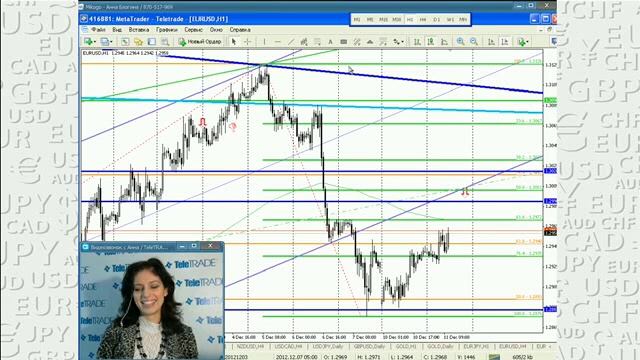
Task: Select the Fibonacci retracement tool
Action: (x=317, y=42)
